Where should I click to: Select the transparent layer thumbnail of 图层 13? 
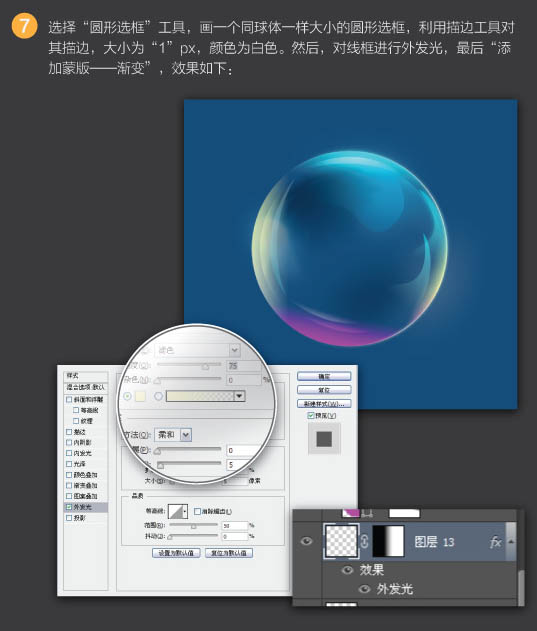(341, 541)
